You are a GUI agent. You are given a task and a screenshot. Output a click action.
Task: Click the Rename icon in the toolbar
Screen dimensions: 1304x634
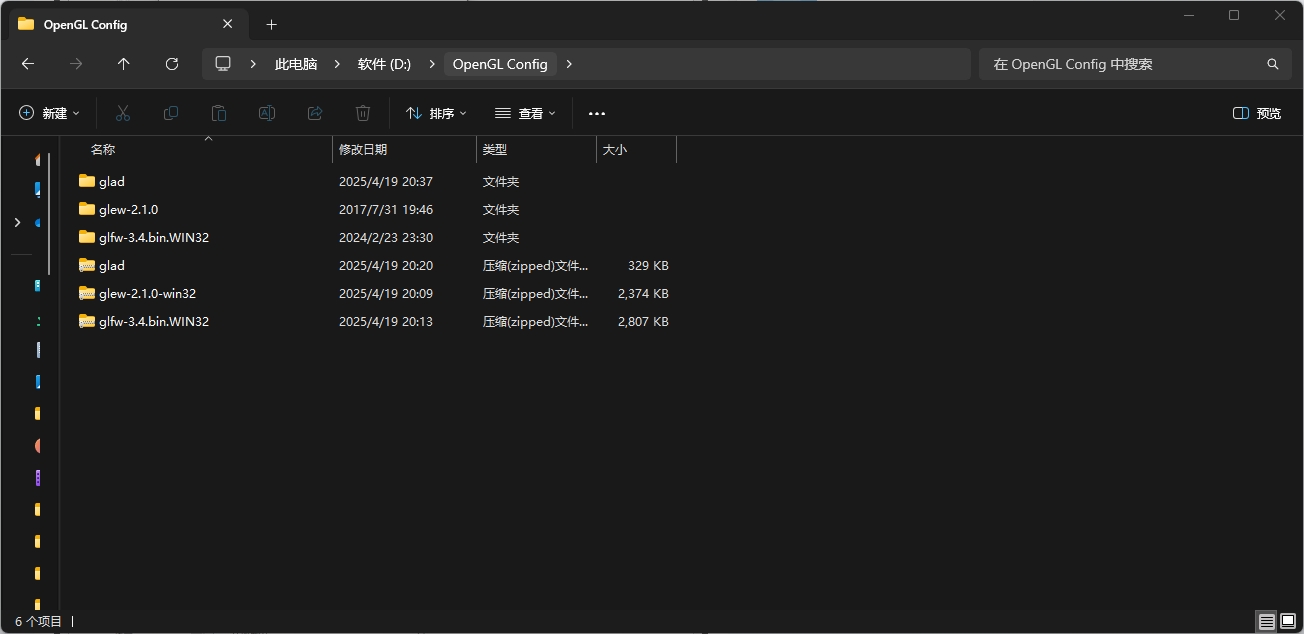click(267, 113)
